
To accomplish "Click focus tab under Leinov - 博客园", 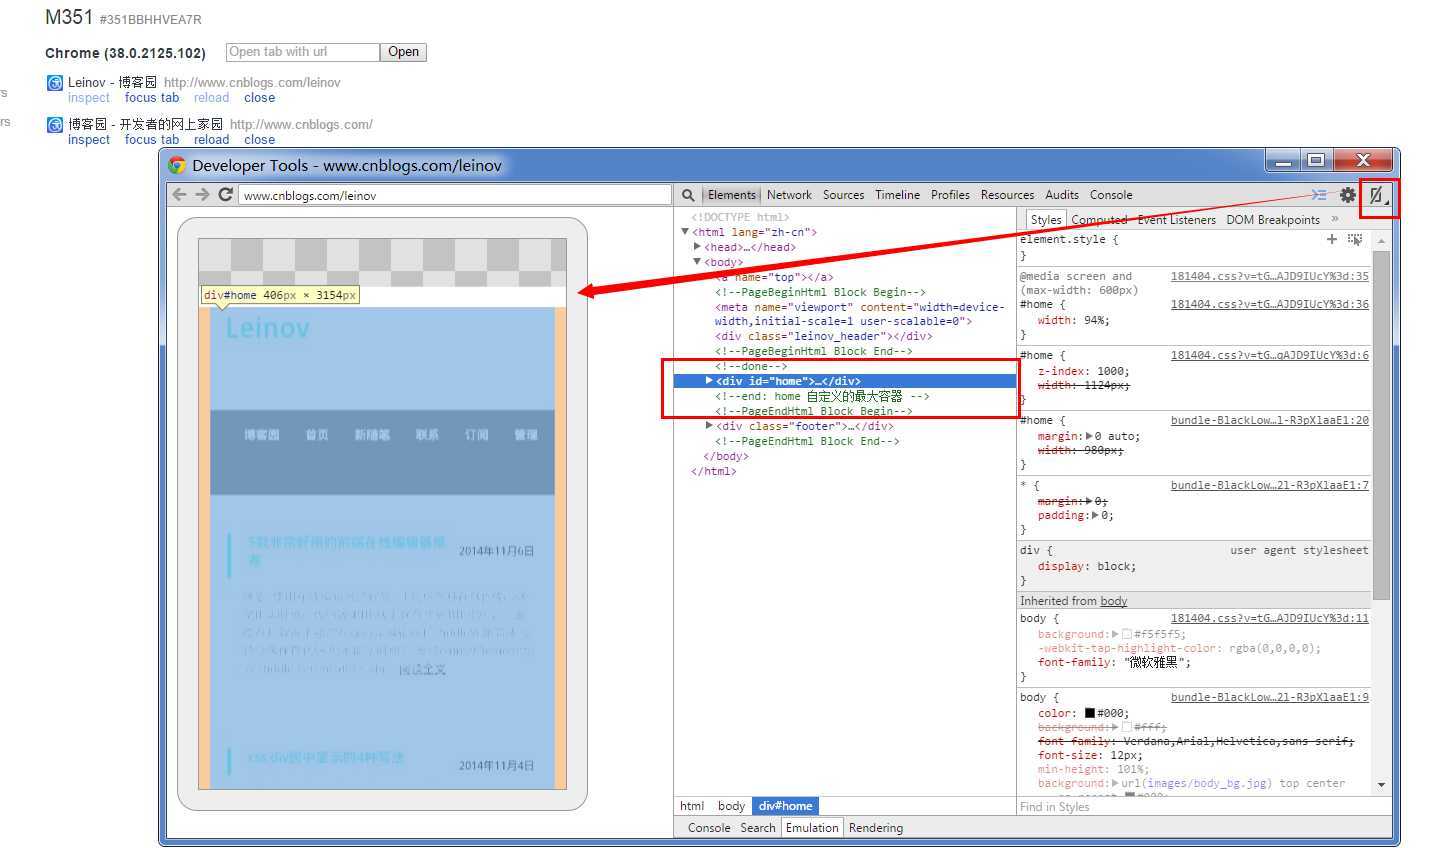I will [152, 98].
